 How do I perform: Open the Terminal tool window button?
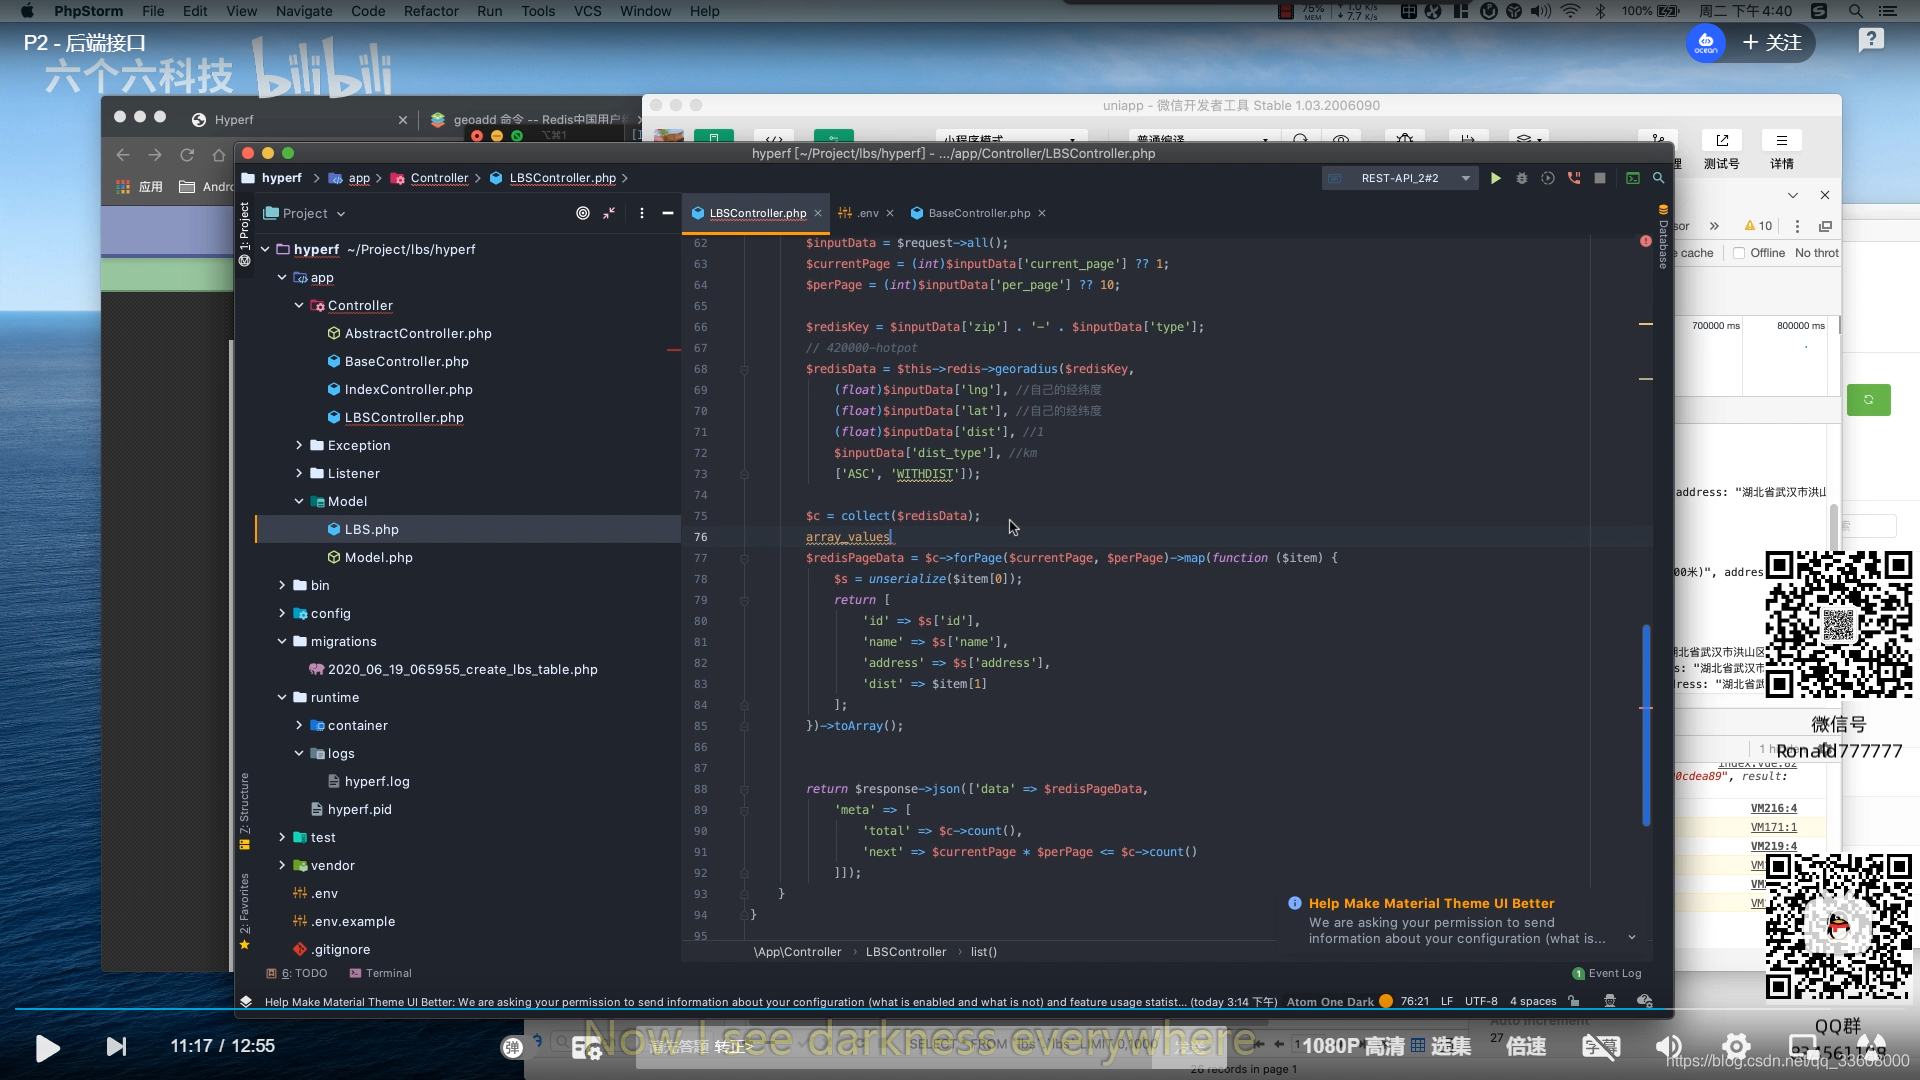(380, 973)
